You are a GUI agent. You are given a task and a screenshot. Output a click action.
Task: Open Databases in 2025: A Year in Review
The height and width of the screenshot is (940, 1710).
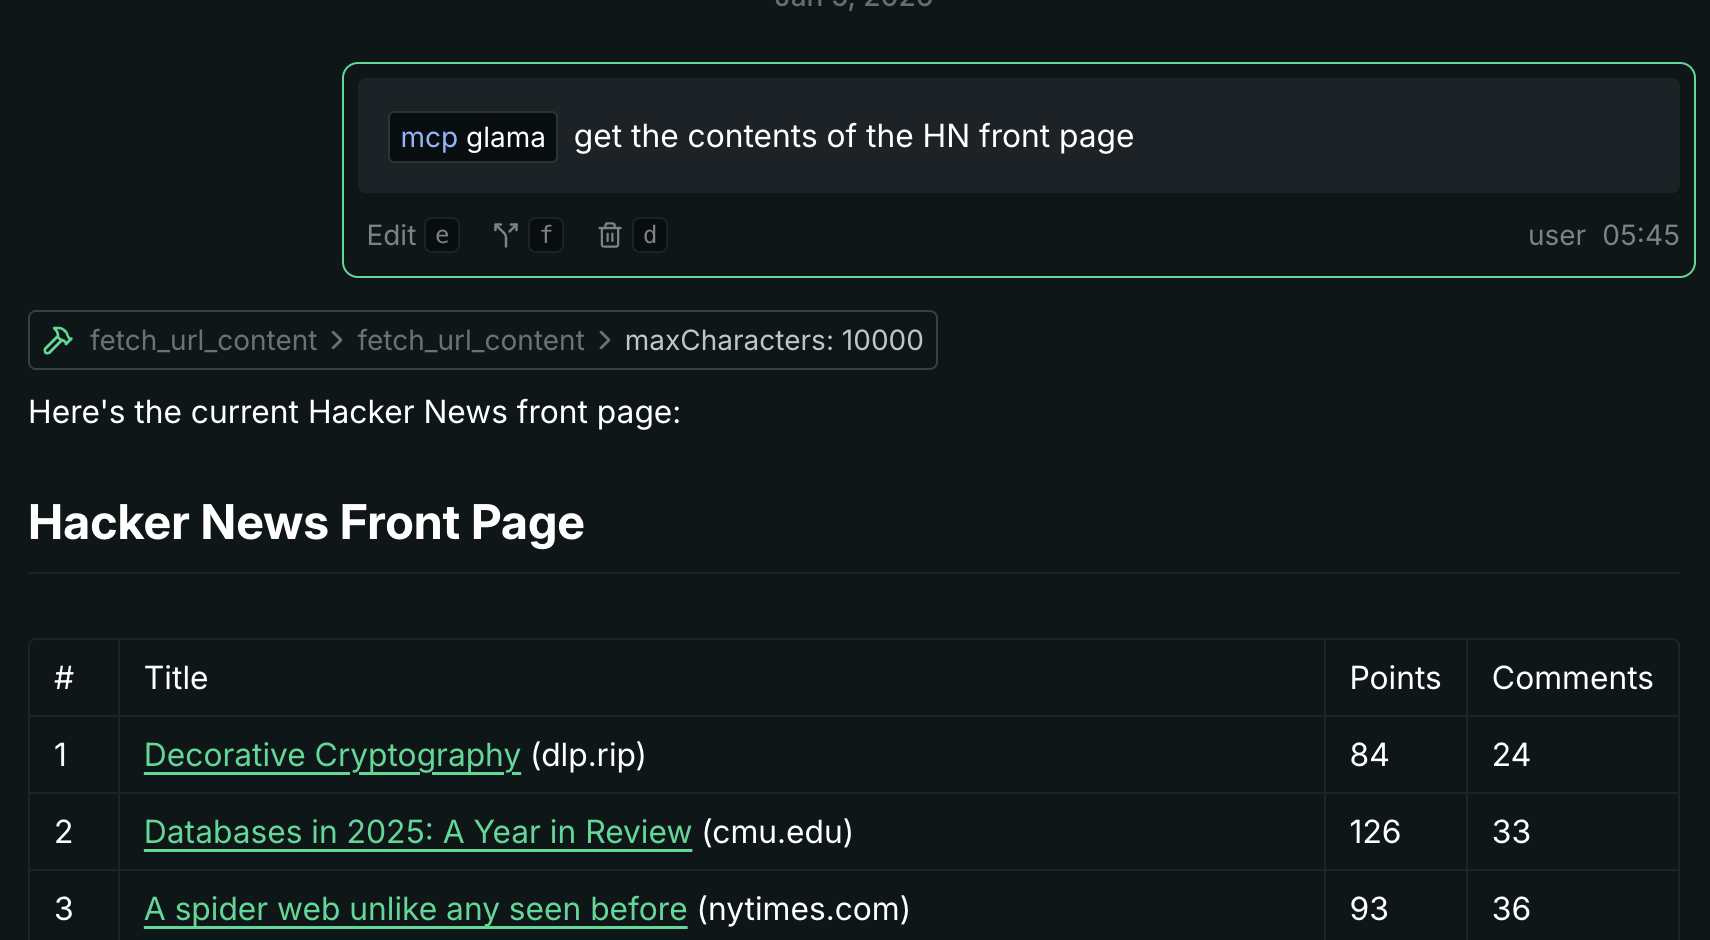[x=417, y=832]
